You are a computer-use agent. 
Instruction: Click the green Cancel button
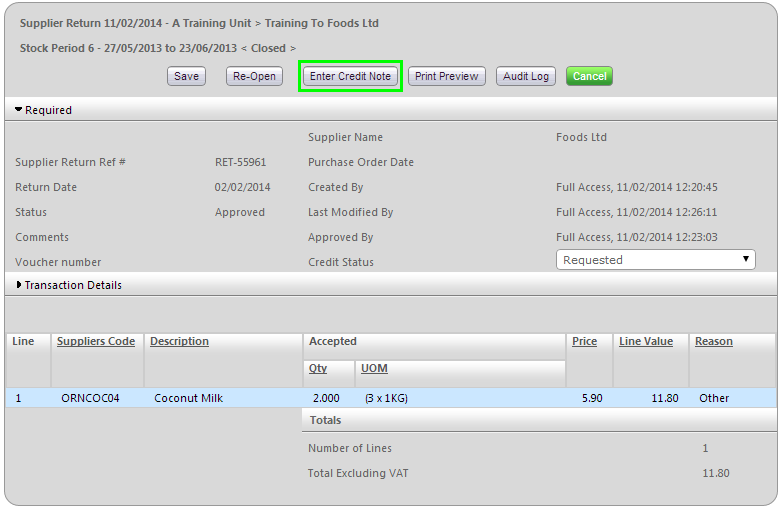589,76
